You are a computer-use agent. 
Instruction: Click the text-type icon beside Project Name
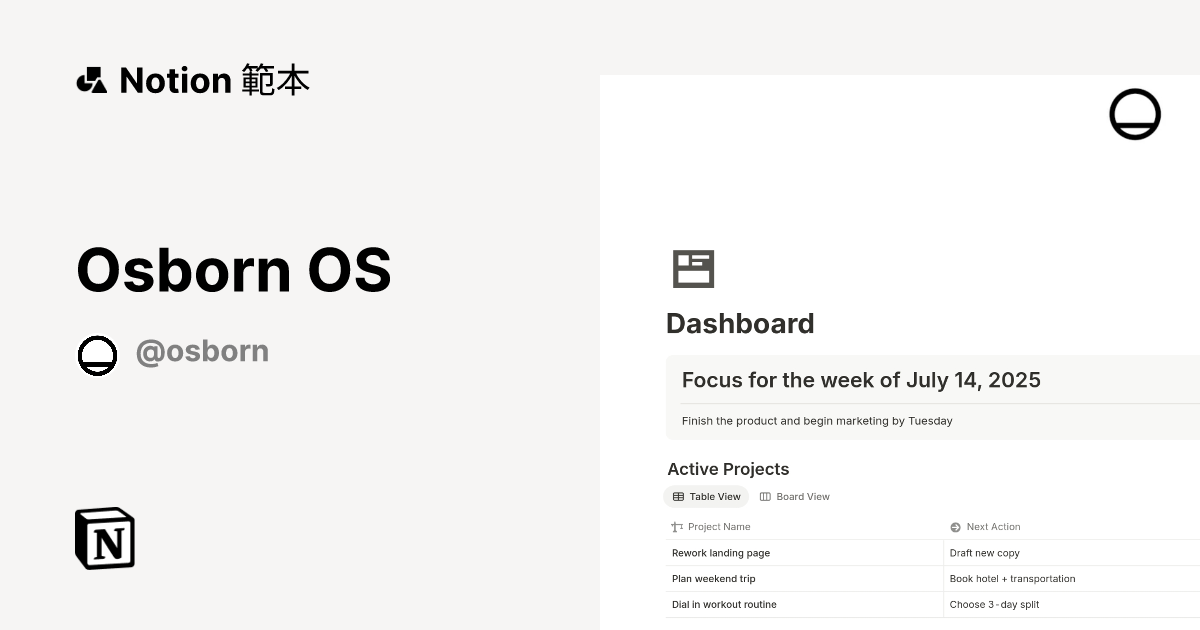[676, 527]
